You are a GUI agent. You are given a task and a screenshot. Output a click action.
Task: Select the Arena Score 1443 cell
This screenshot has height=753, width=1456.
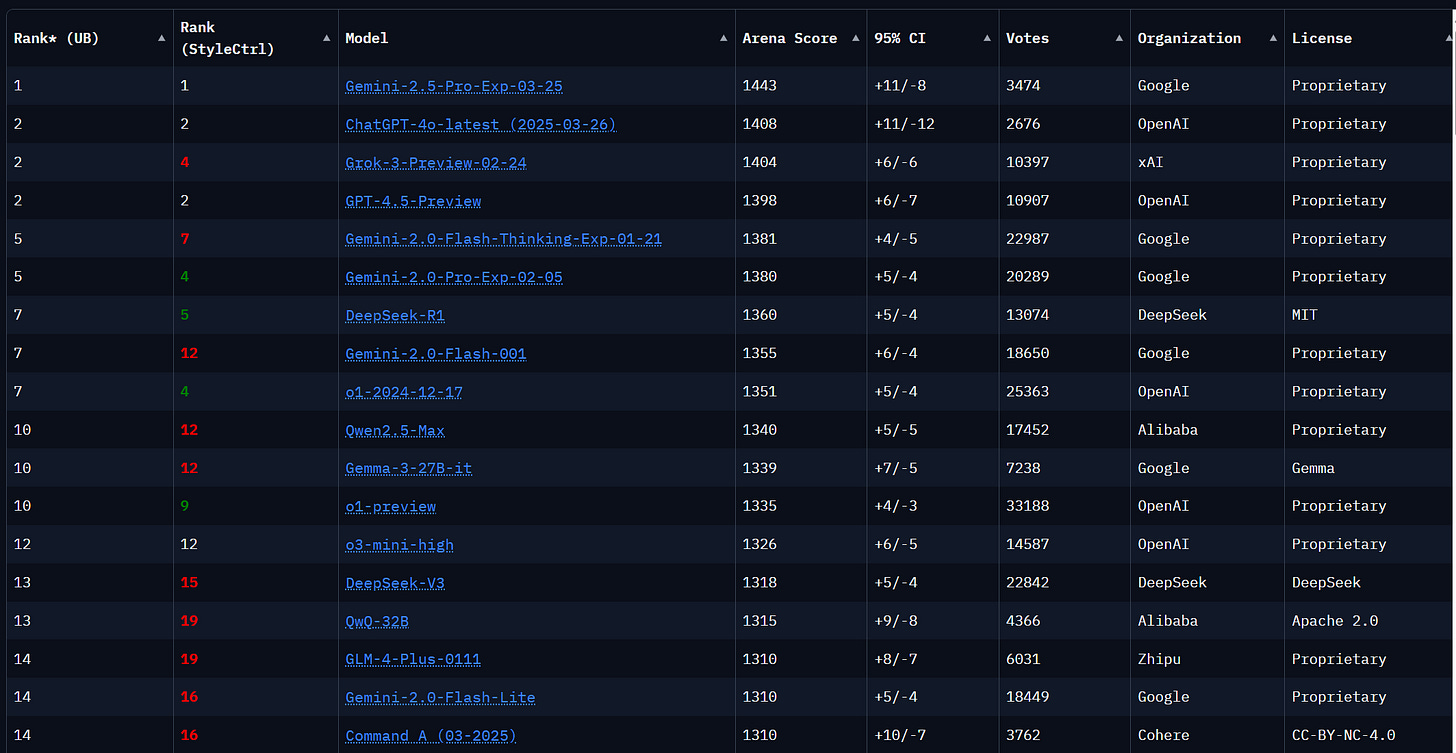[759, 86]
